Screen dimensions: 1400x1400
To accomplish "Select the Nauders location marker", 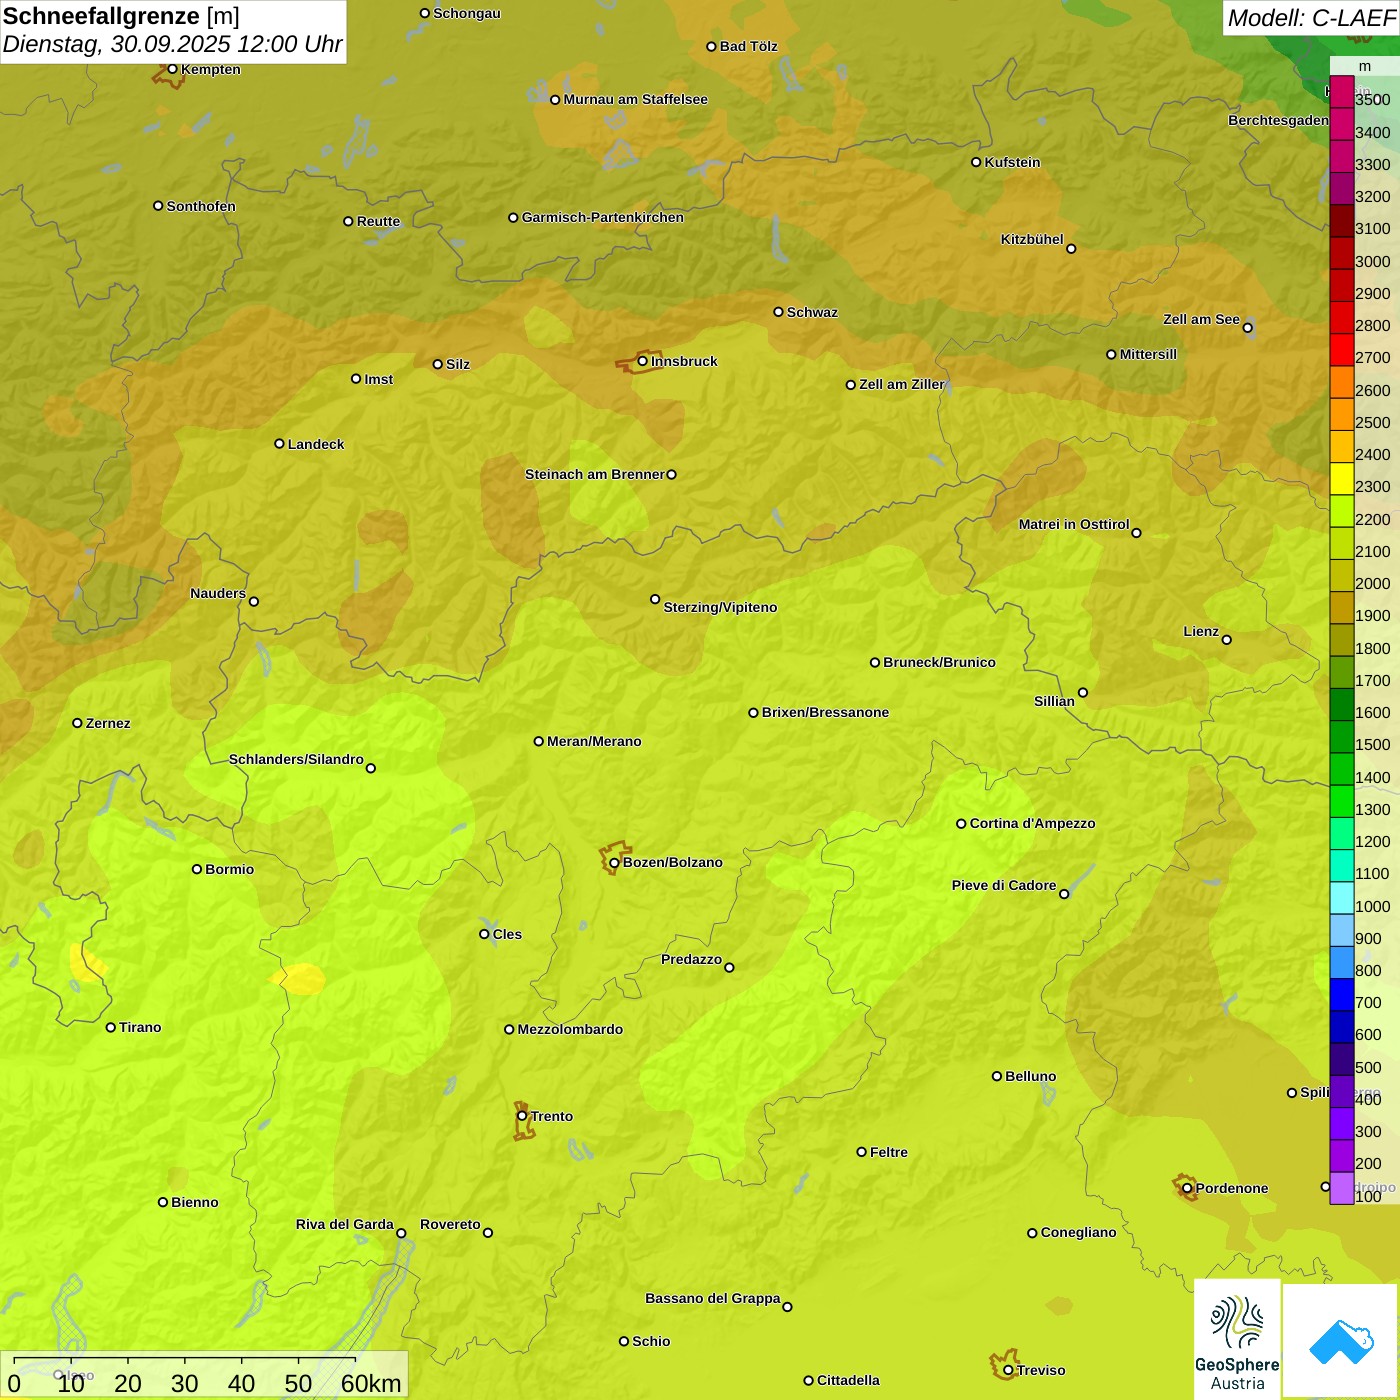I will tap(254, 601).
